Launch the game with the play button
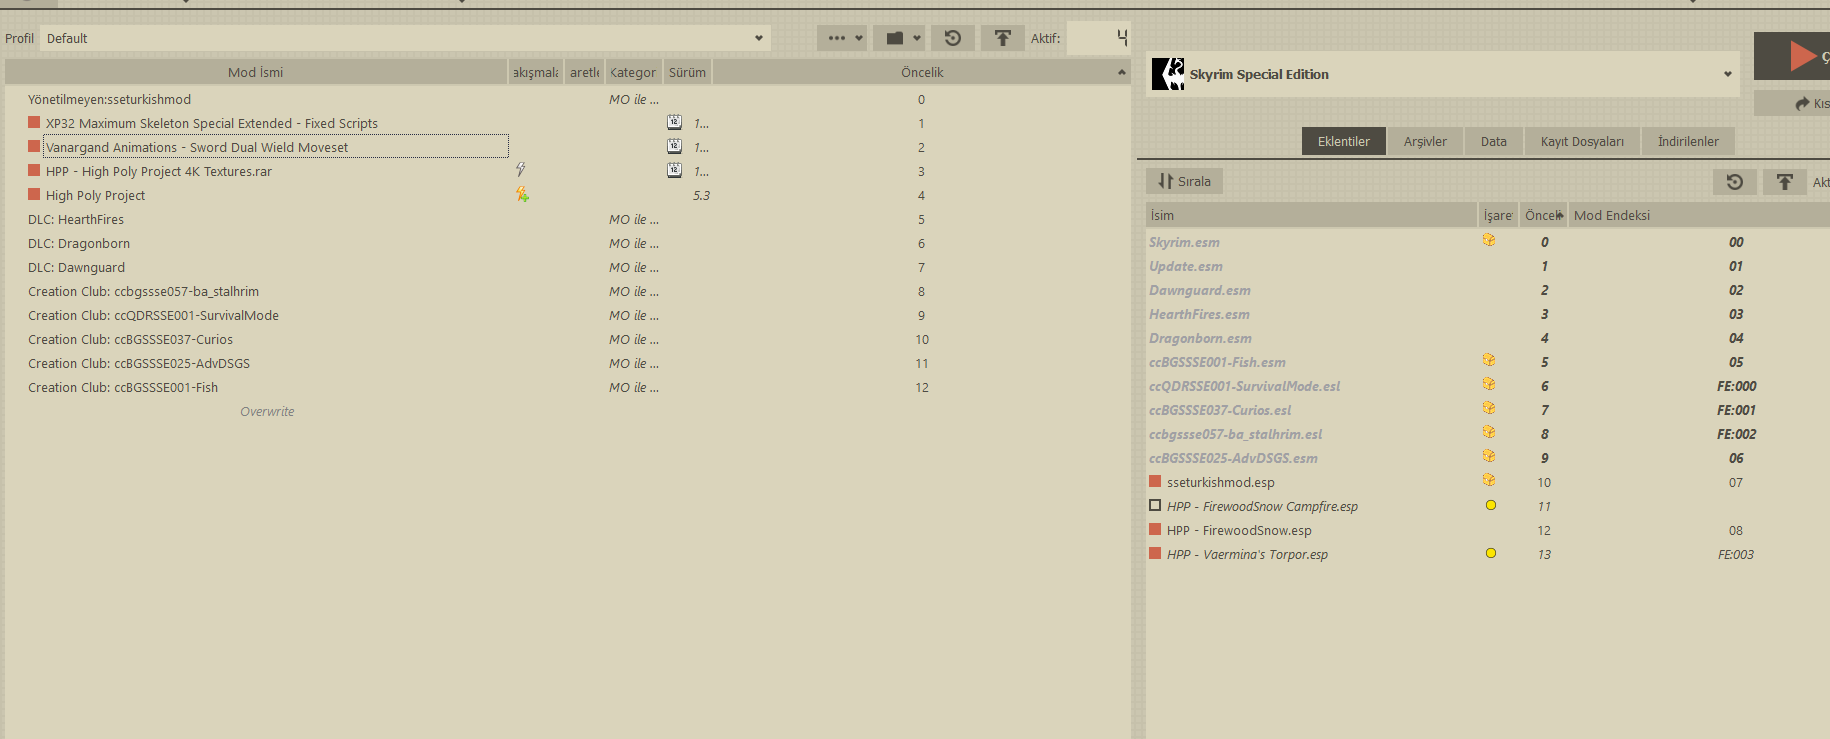This screenshot has height=739, width=1830. (1800, 56)
